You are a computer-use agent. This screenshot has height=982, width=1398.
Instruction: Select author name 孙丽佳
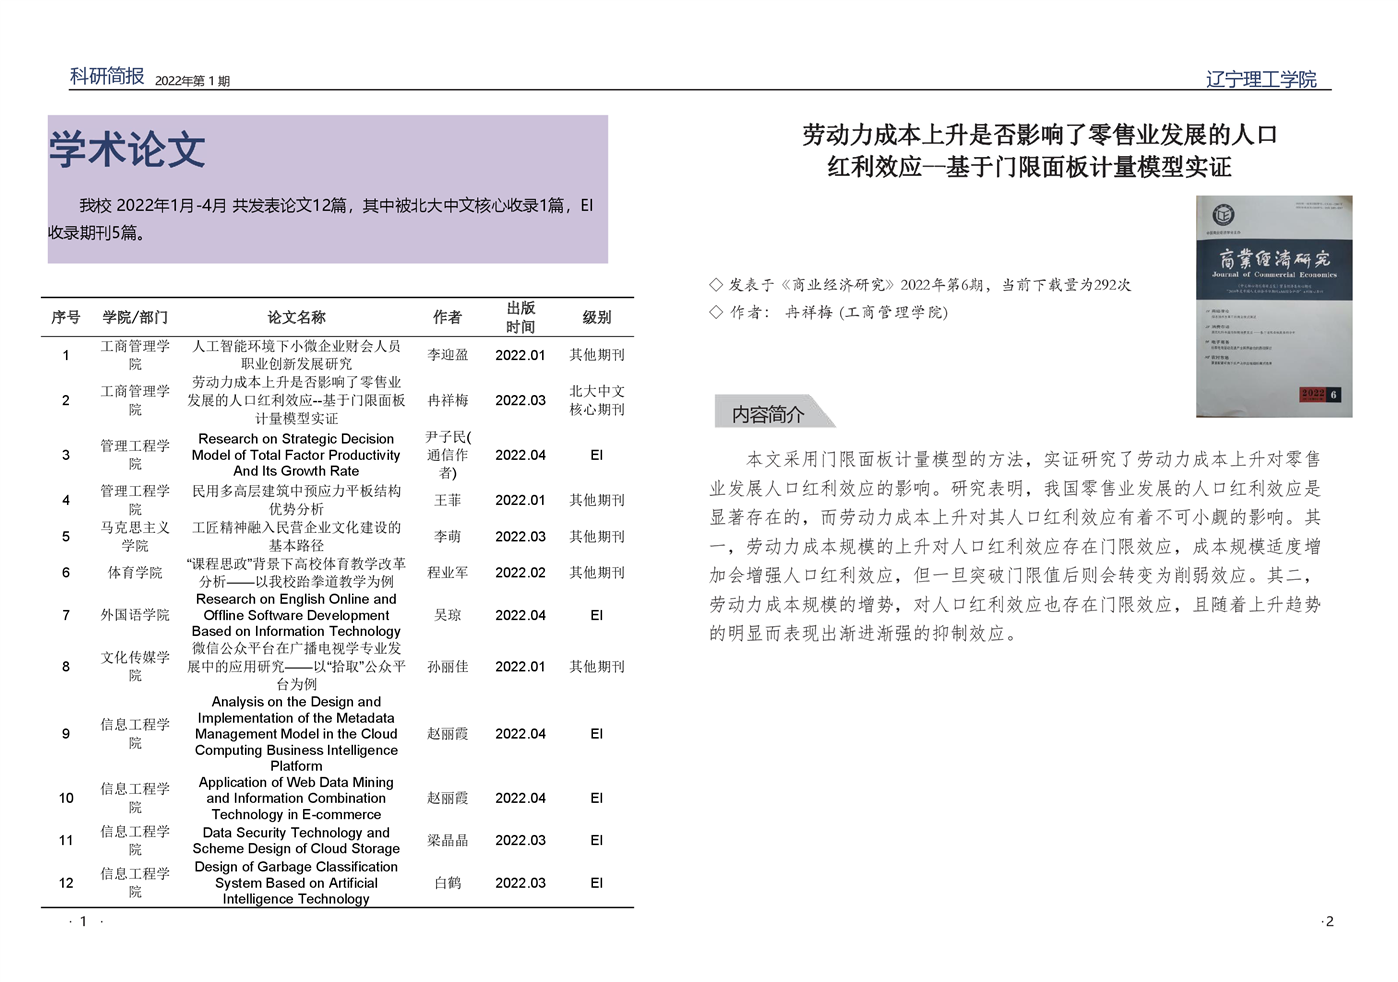point(447,666)
